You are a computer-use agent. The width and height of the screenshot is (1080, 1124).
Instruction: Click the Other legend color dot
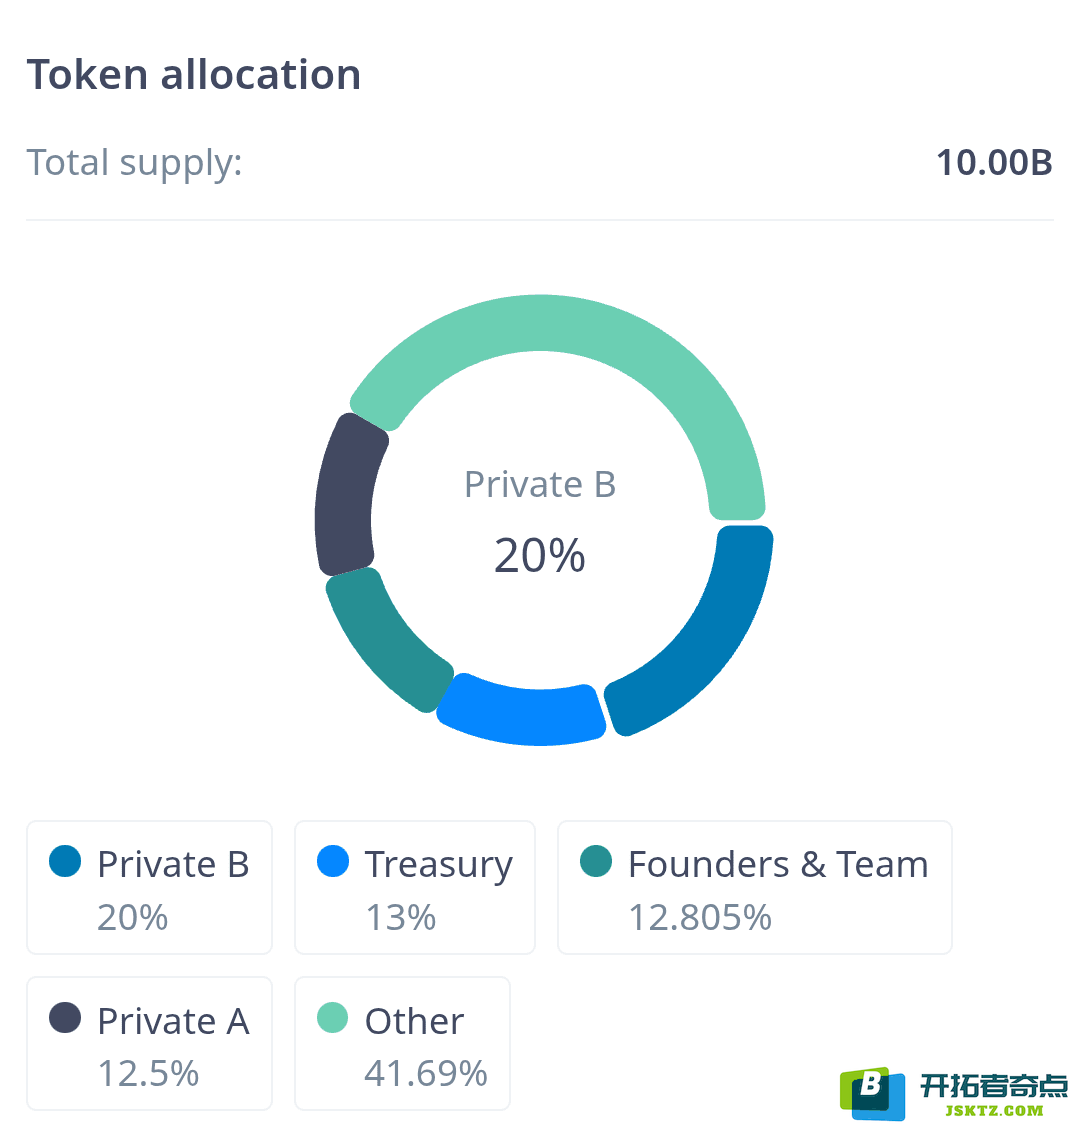click(x=333, y=1017)
